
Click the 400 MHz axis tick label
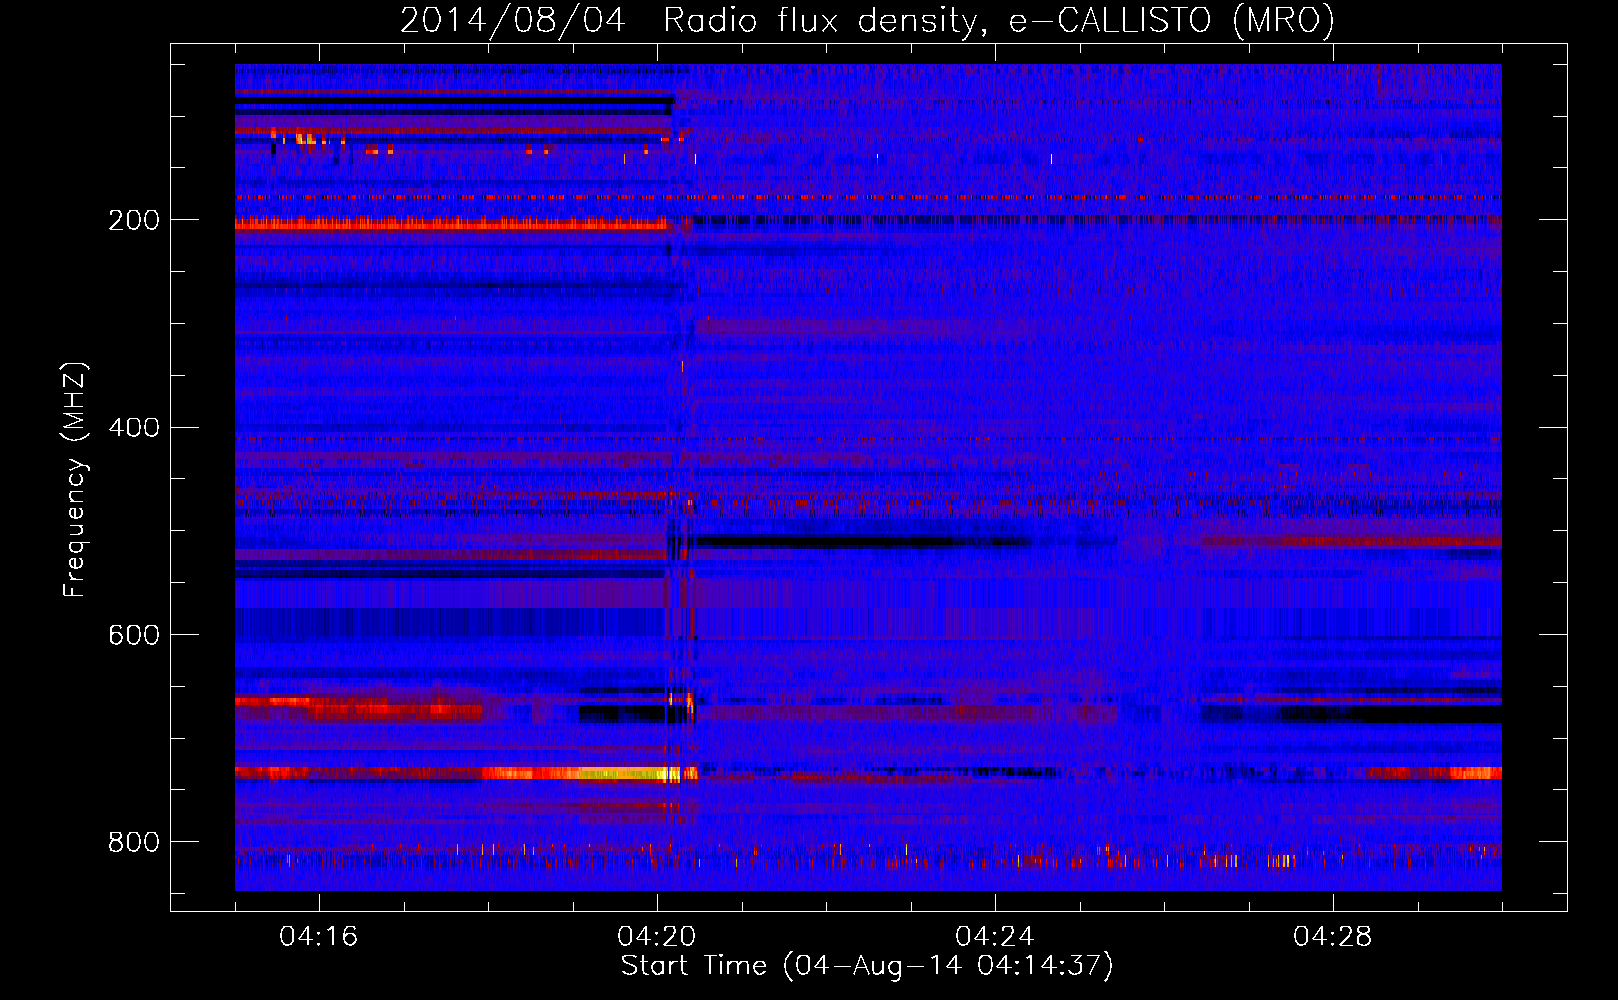click(134, 428)
